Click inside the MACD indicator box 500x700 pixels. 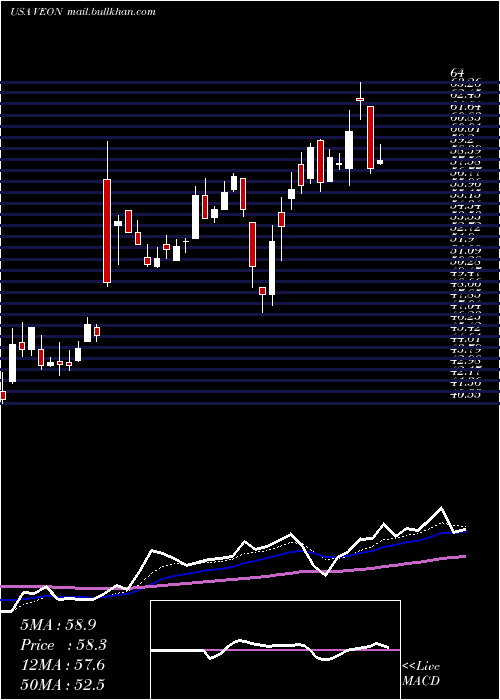275,650
